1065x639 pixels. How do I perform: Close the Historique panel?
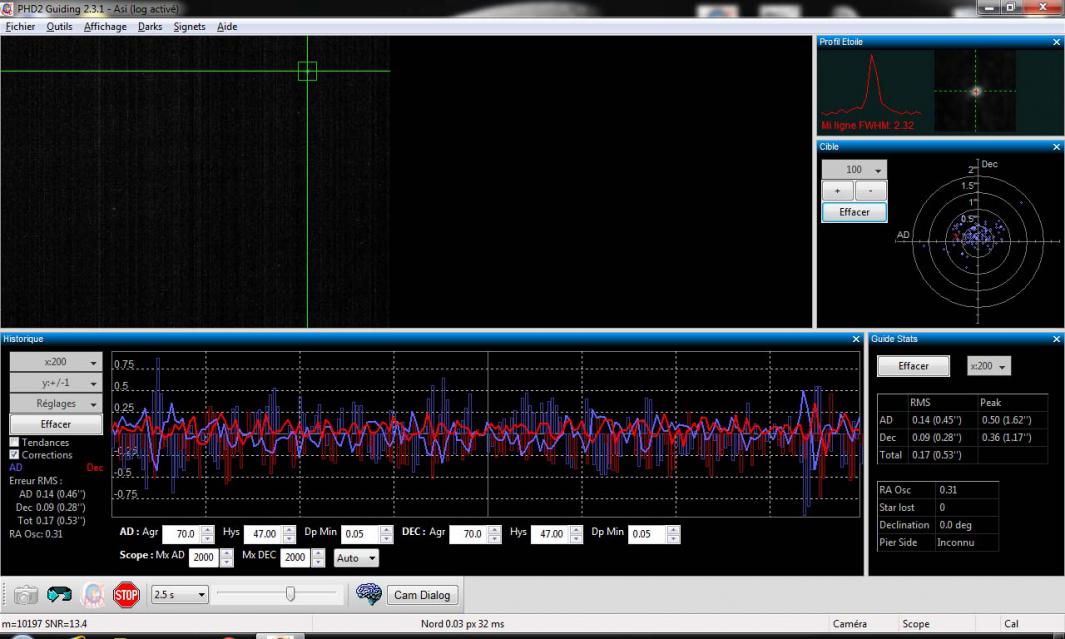tap(855, 340)
